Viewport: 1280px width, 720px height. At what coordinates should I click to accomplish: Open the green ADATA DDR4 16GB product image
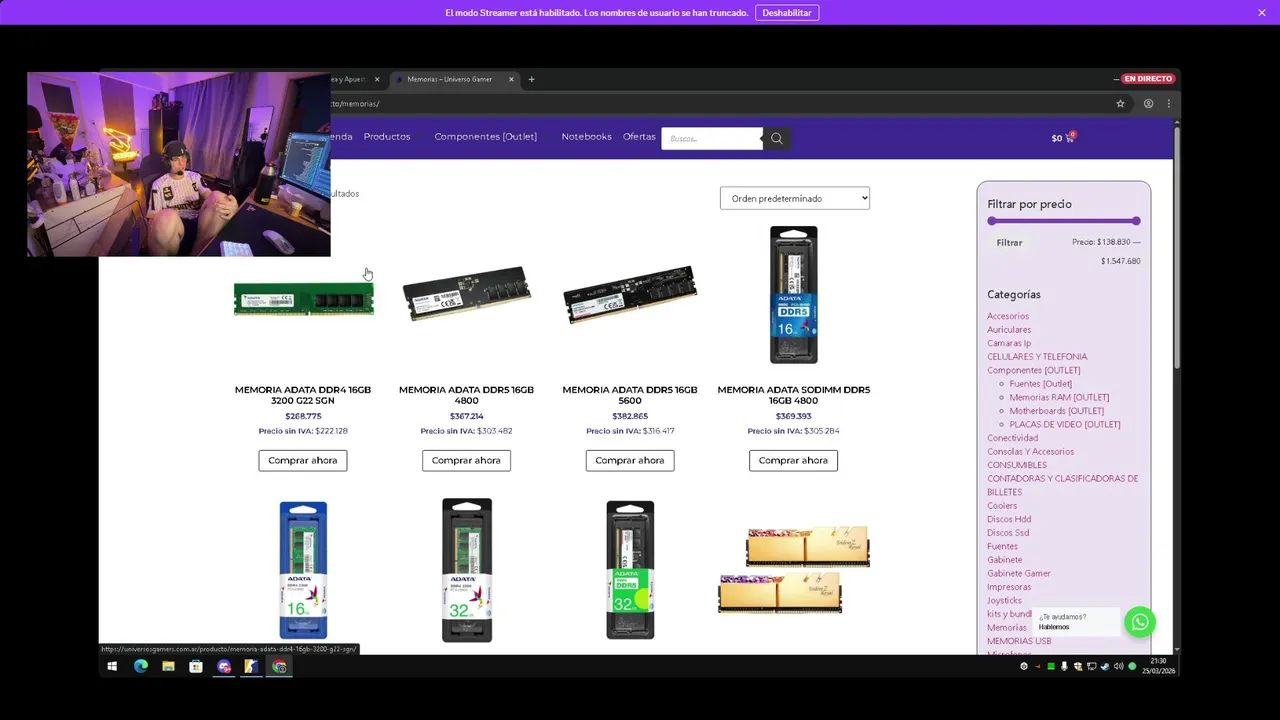tap(303, 298)
